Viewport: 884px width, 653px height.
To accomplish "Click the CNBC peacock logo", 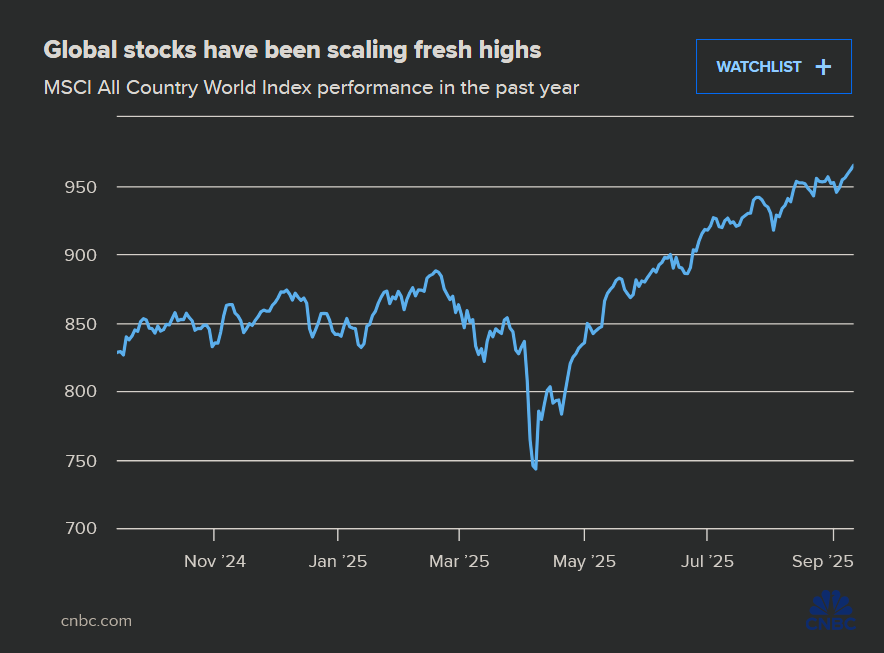I will point(830,612).
